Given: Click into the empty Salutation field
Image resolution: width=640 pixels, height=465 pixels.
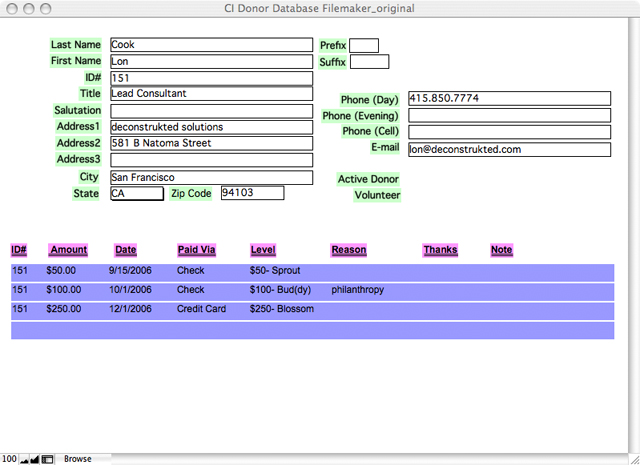Looking at the screenshot, I should [210, 111].
